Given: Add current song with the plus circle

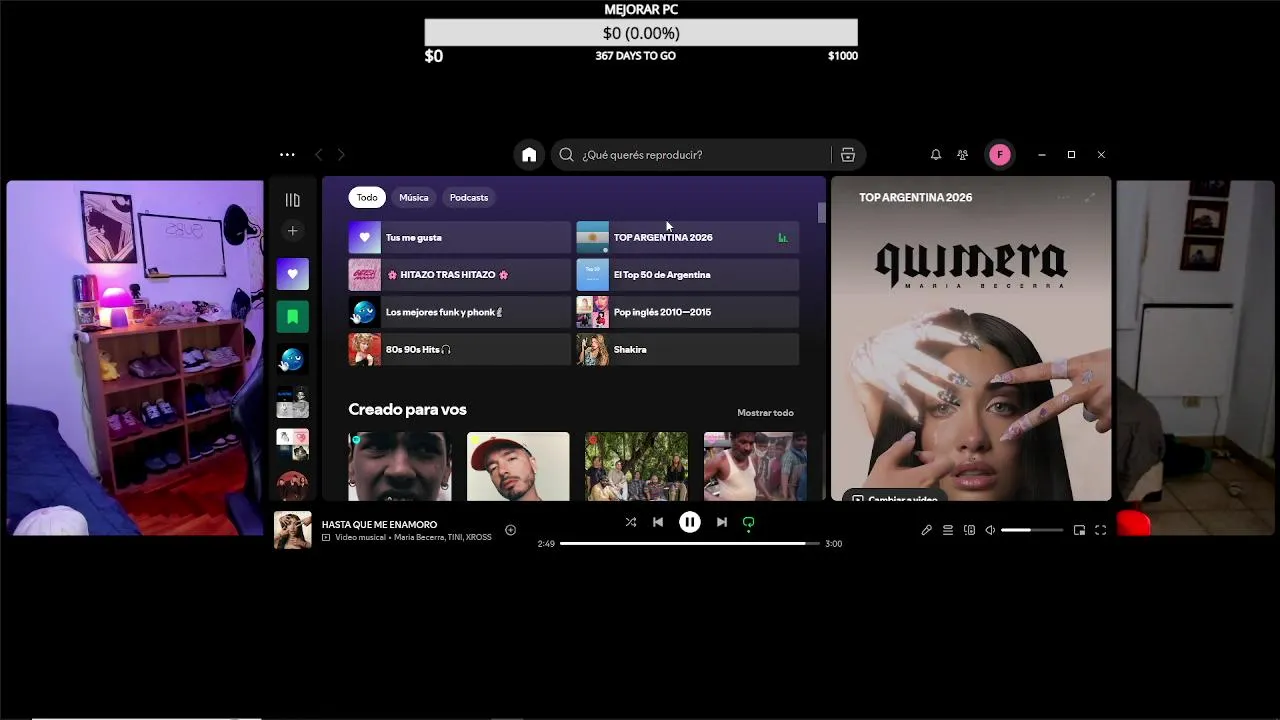Looking at the screenshot, I should pos(510,530).
